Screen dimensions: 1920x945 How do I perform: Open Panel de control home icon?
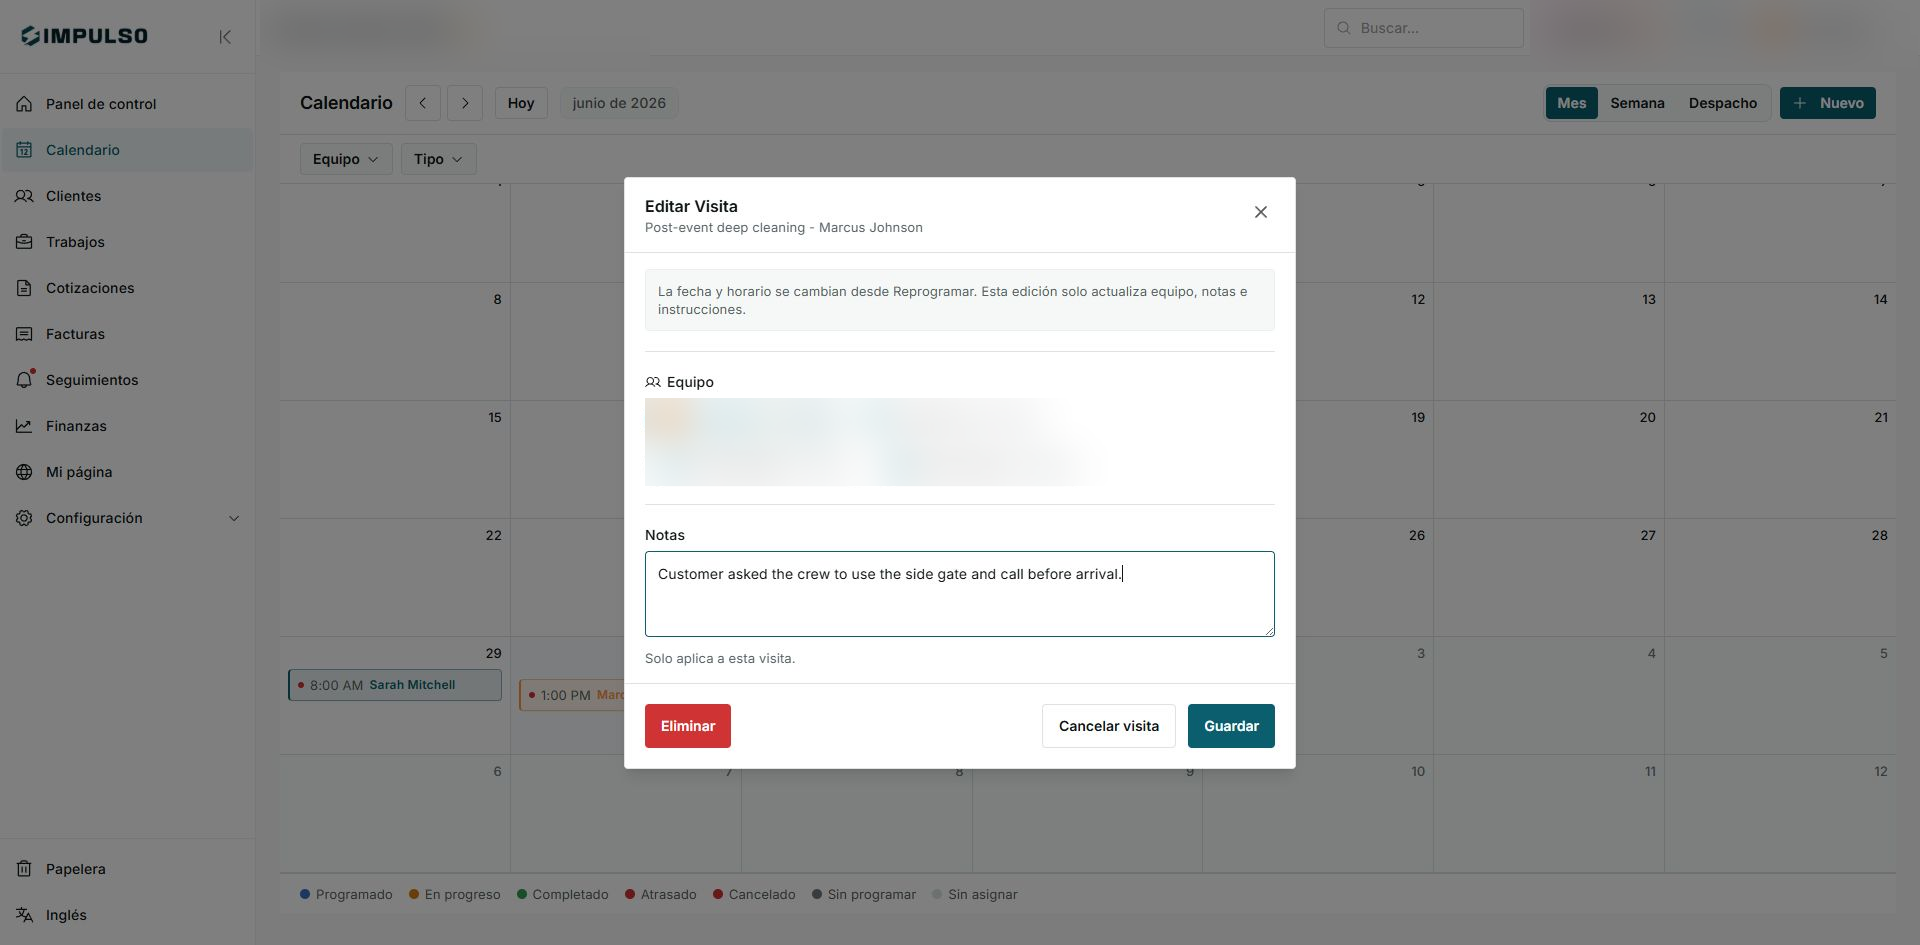pos(24,104)
